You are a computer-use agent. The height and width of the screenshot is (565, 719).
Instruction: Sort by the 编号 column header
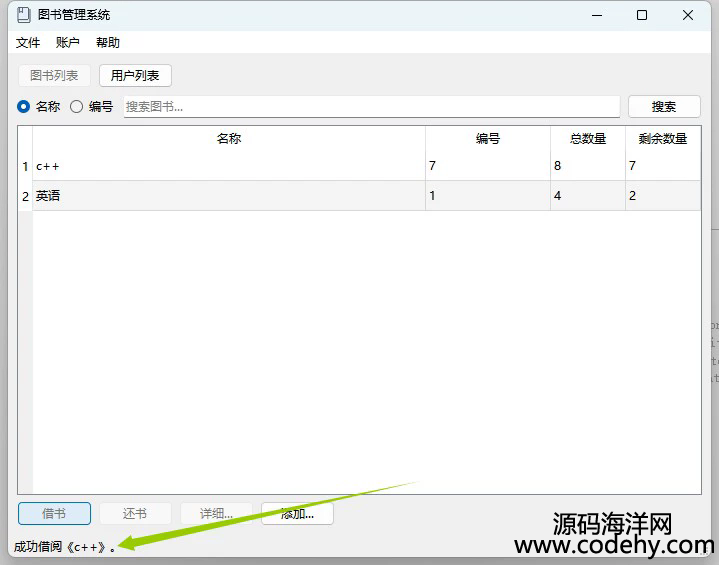488,138
